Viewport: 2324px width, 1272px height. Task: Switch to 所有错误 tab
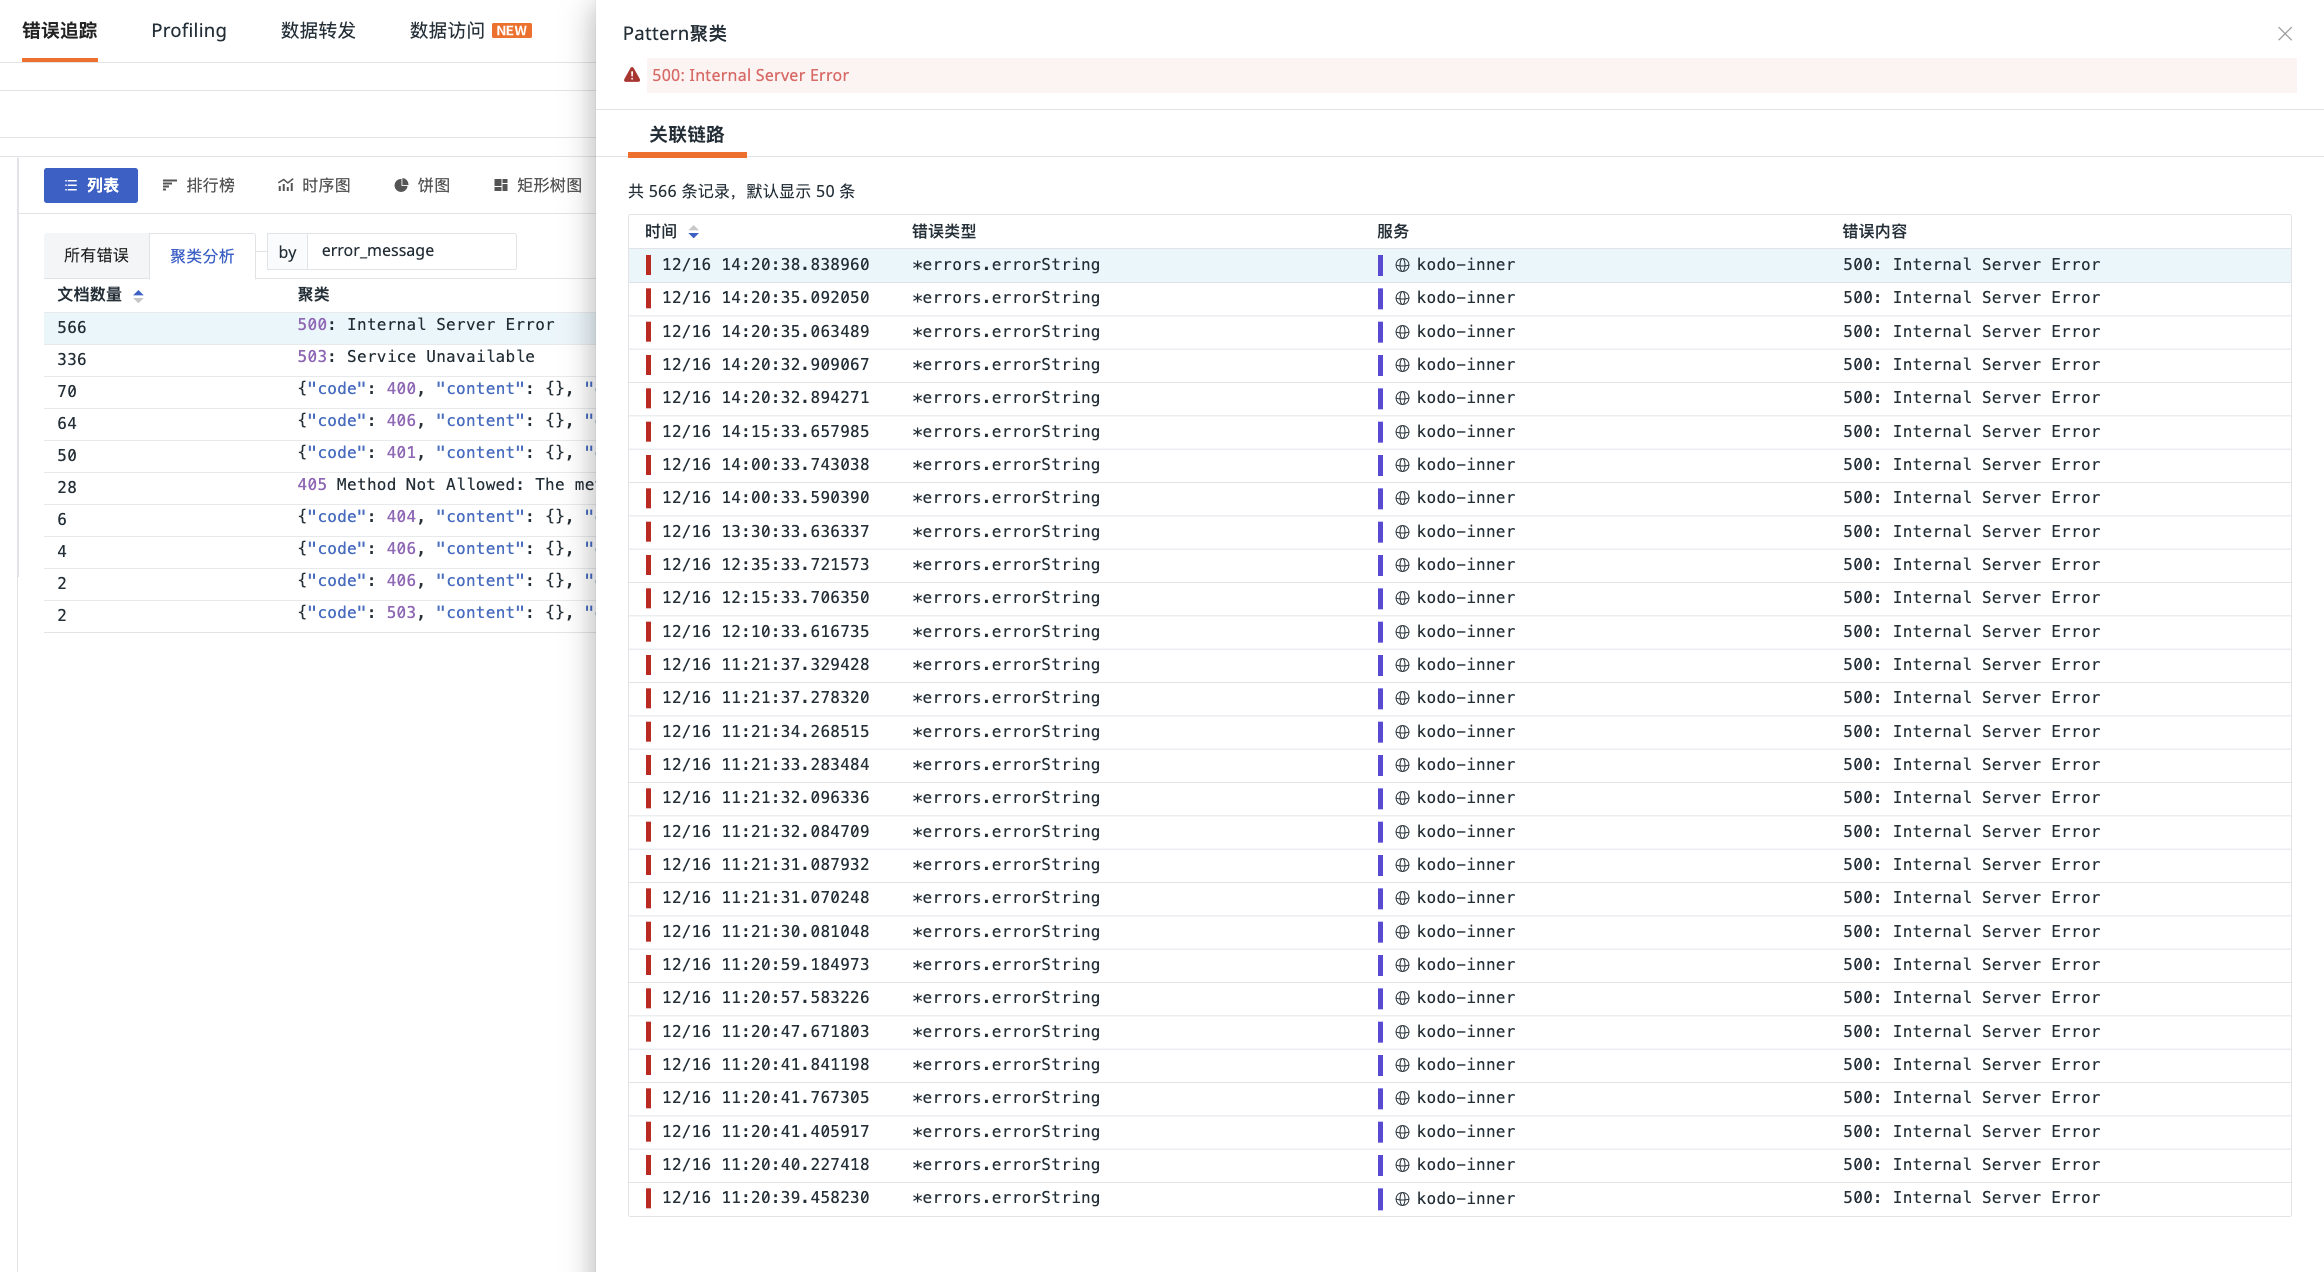coord(97,255)
